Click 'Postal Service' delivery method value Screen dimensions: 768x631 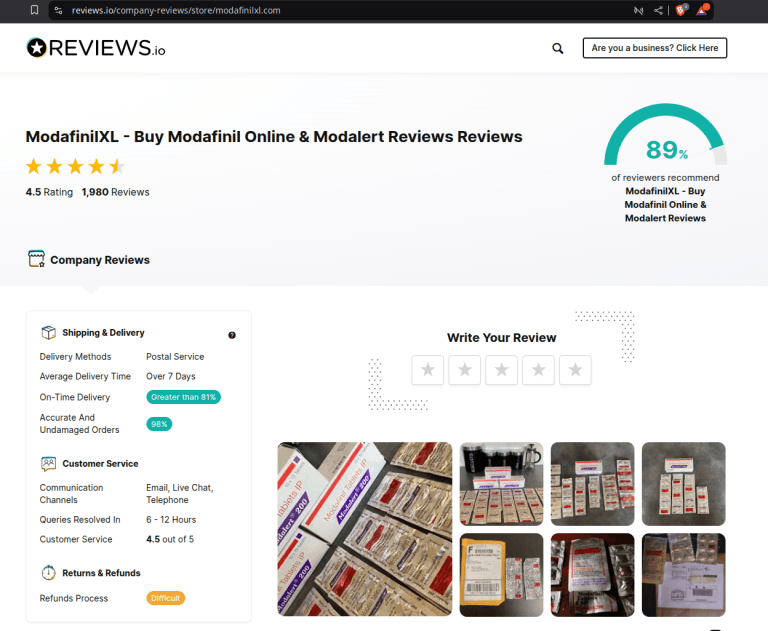[175, 357]
